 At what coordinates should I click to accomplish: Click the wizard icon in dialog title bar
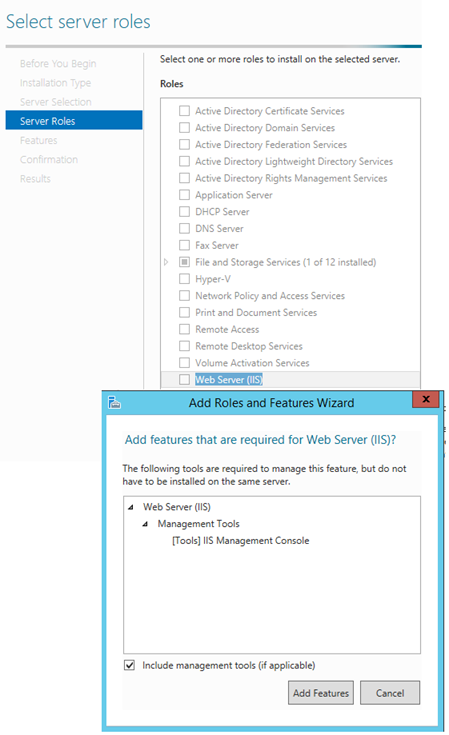[x=115, y=403]
